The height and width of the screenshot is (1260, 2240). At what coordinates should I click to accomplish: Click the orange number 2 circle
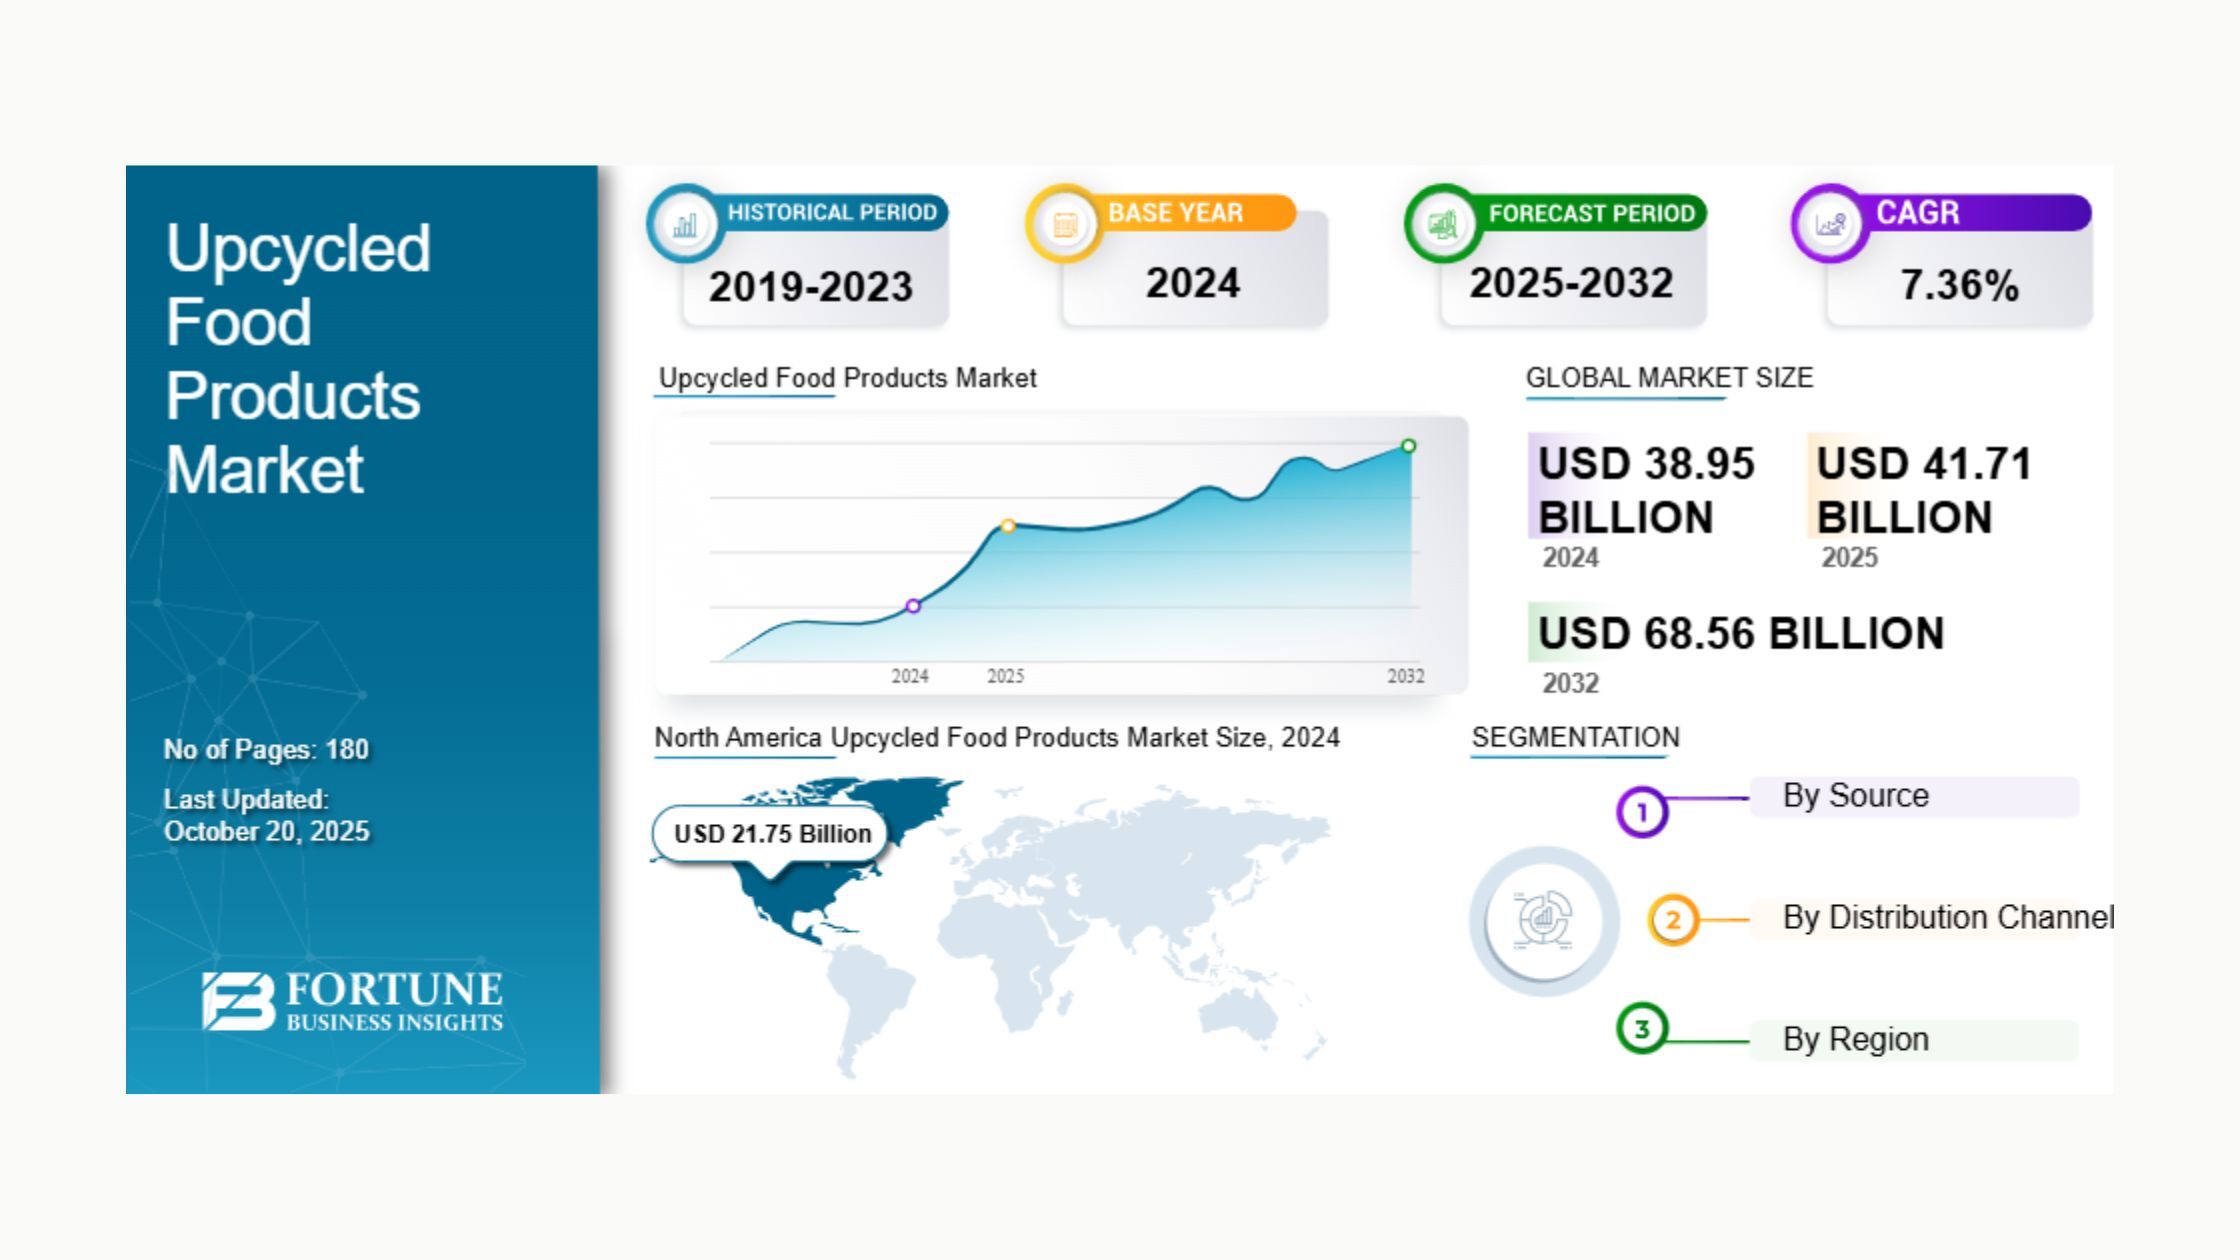[x=1672, y=919]
